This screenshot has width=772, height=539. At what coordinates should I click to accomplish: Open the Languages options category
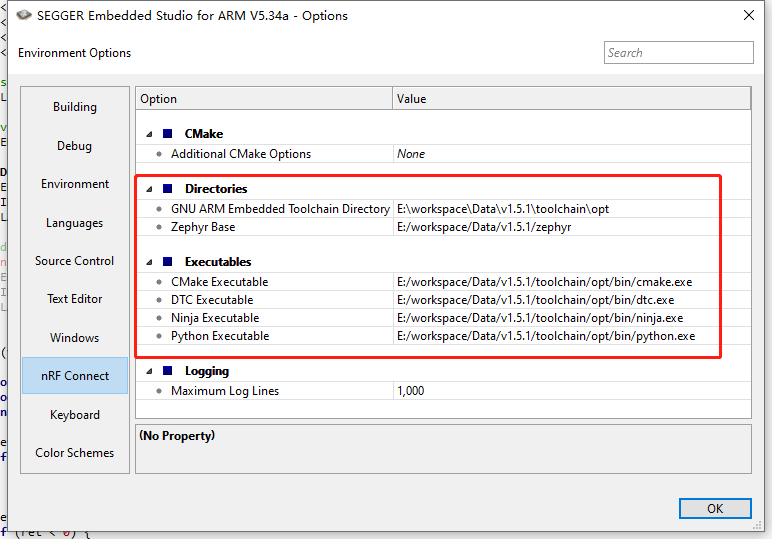point(74,223)
